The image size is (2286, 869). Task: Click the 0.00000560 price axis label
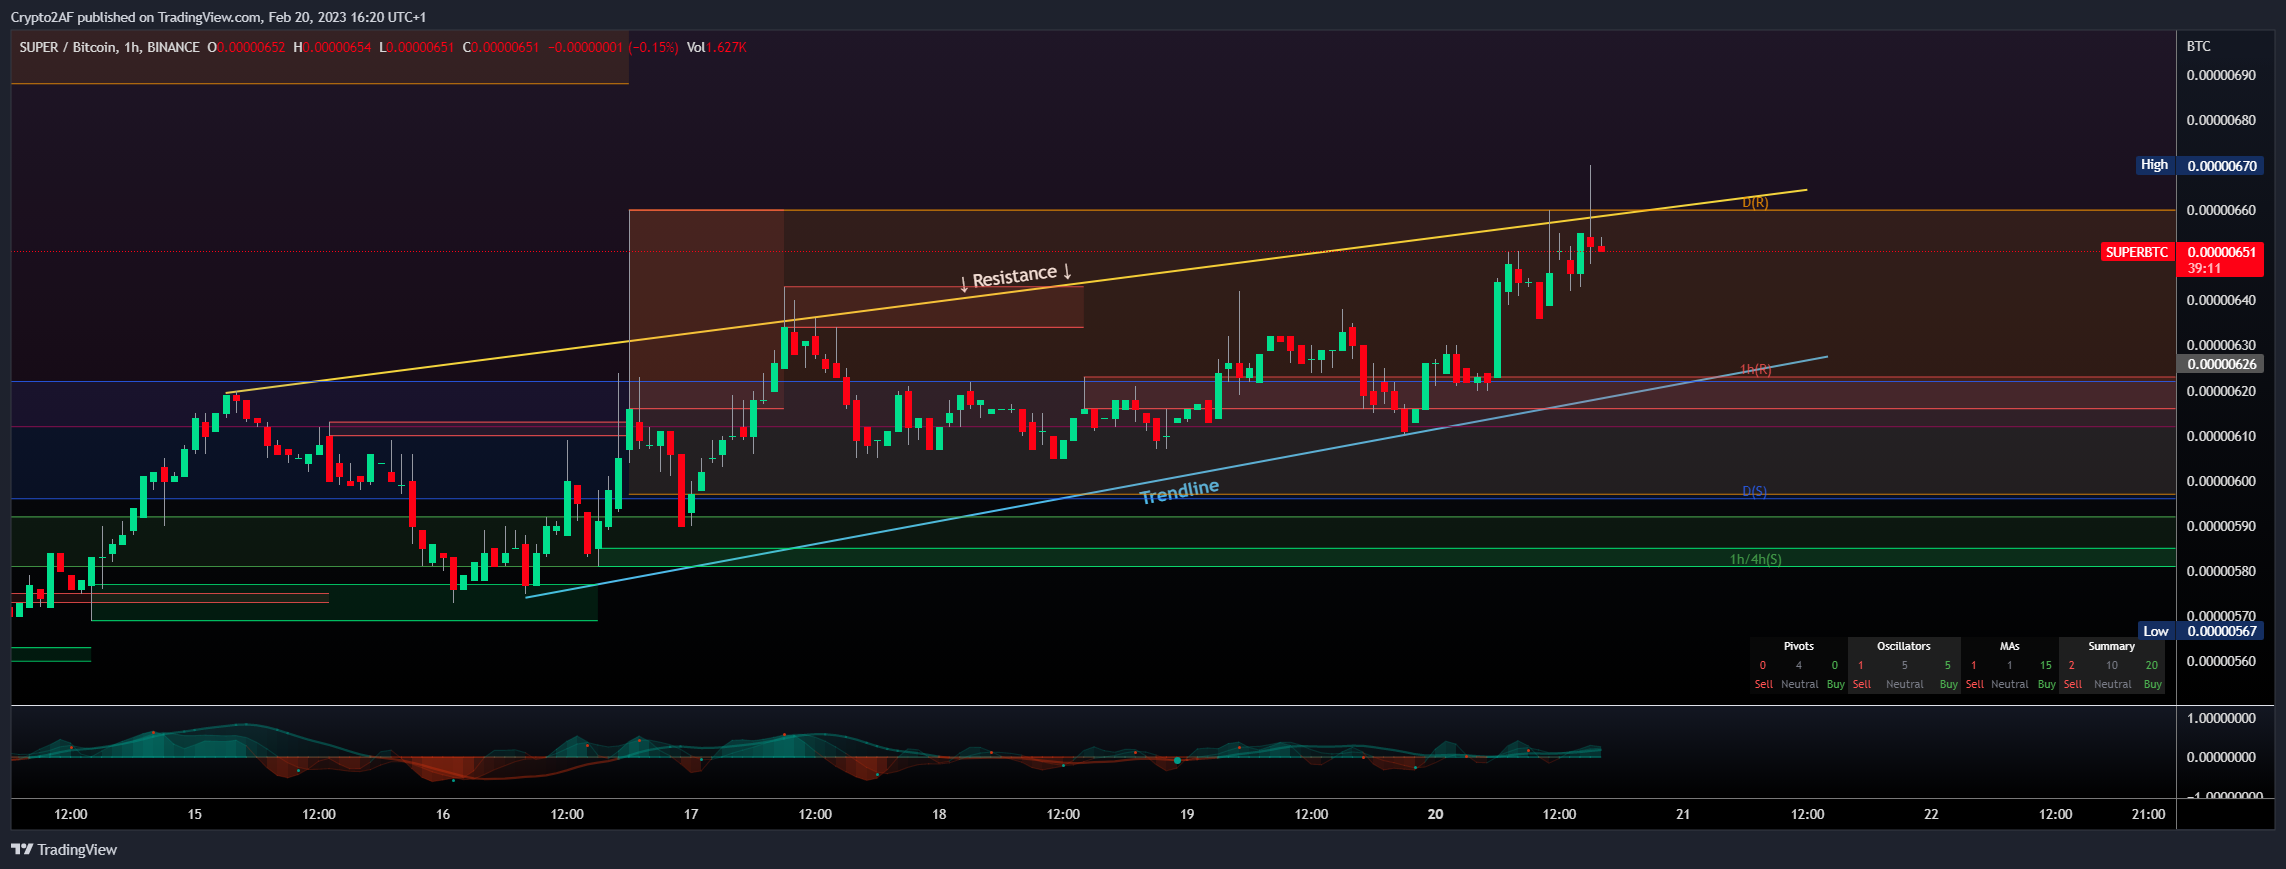tap(2221, 661)
